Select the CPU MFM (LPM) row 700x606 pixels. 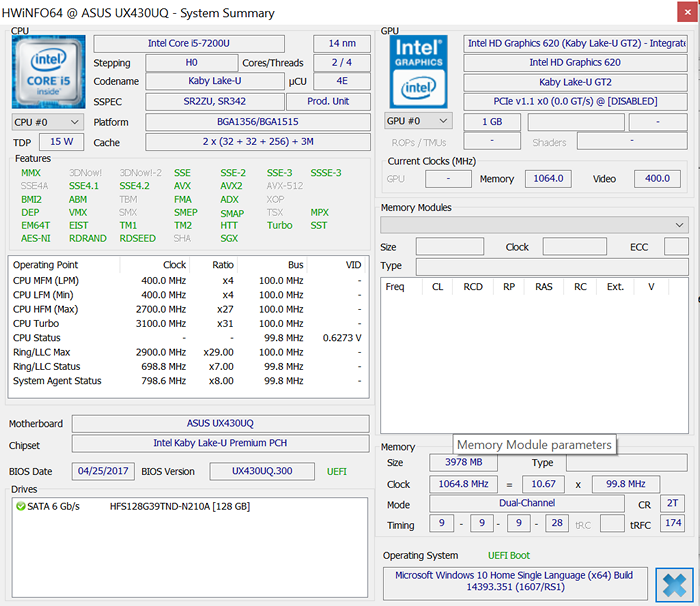tap(188, 280)
